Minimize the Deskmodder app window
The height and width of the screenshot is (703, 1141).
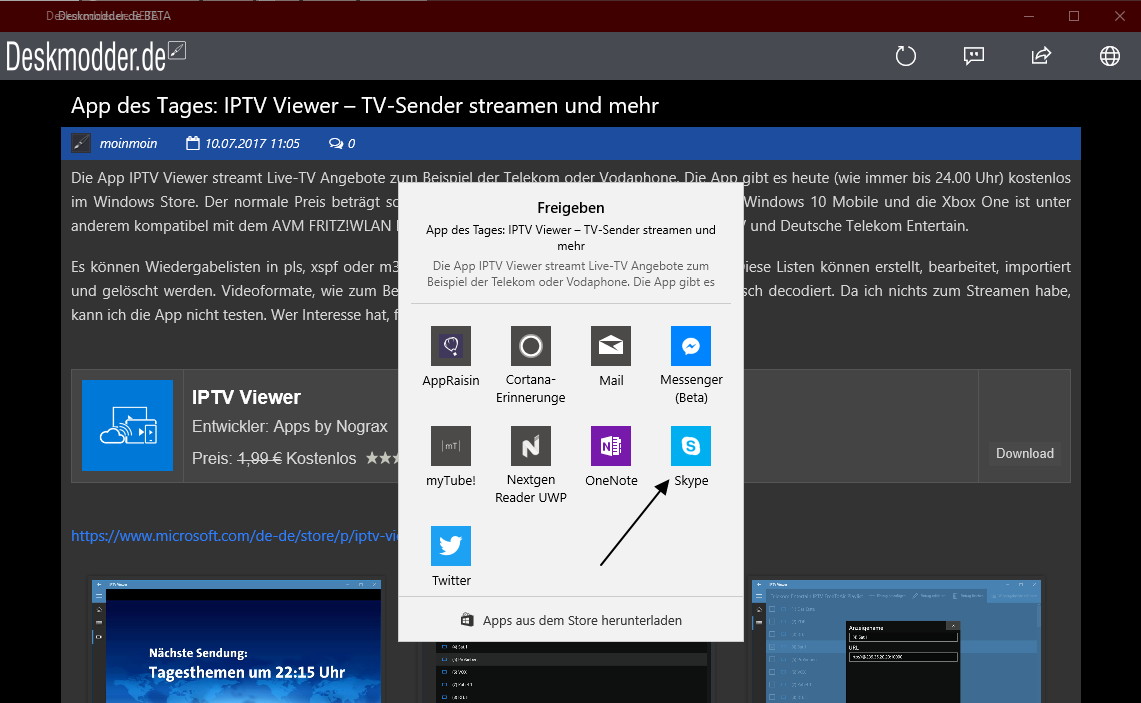pos(1029,16)
